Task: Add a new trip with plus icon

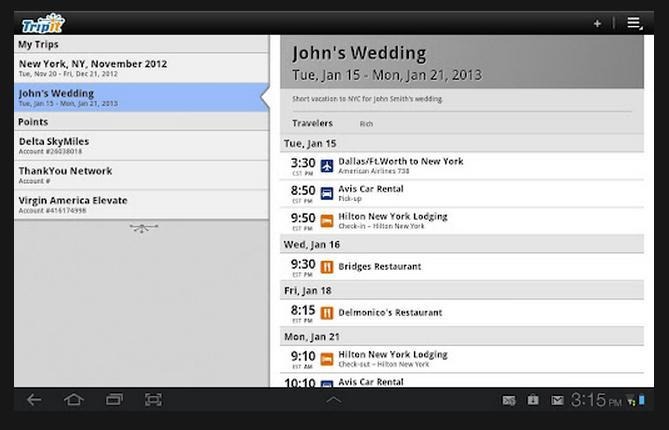Action: point(597,23)
